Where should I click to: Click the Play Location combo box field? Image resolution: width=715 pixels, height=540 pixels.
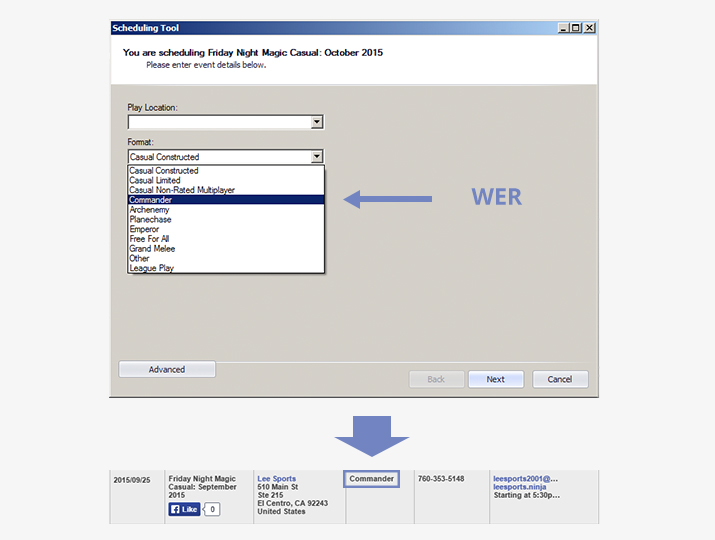226,122
